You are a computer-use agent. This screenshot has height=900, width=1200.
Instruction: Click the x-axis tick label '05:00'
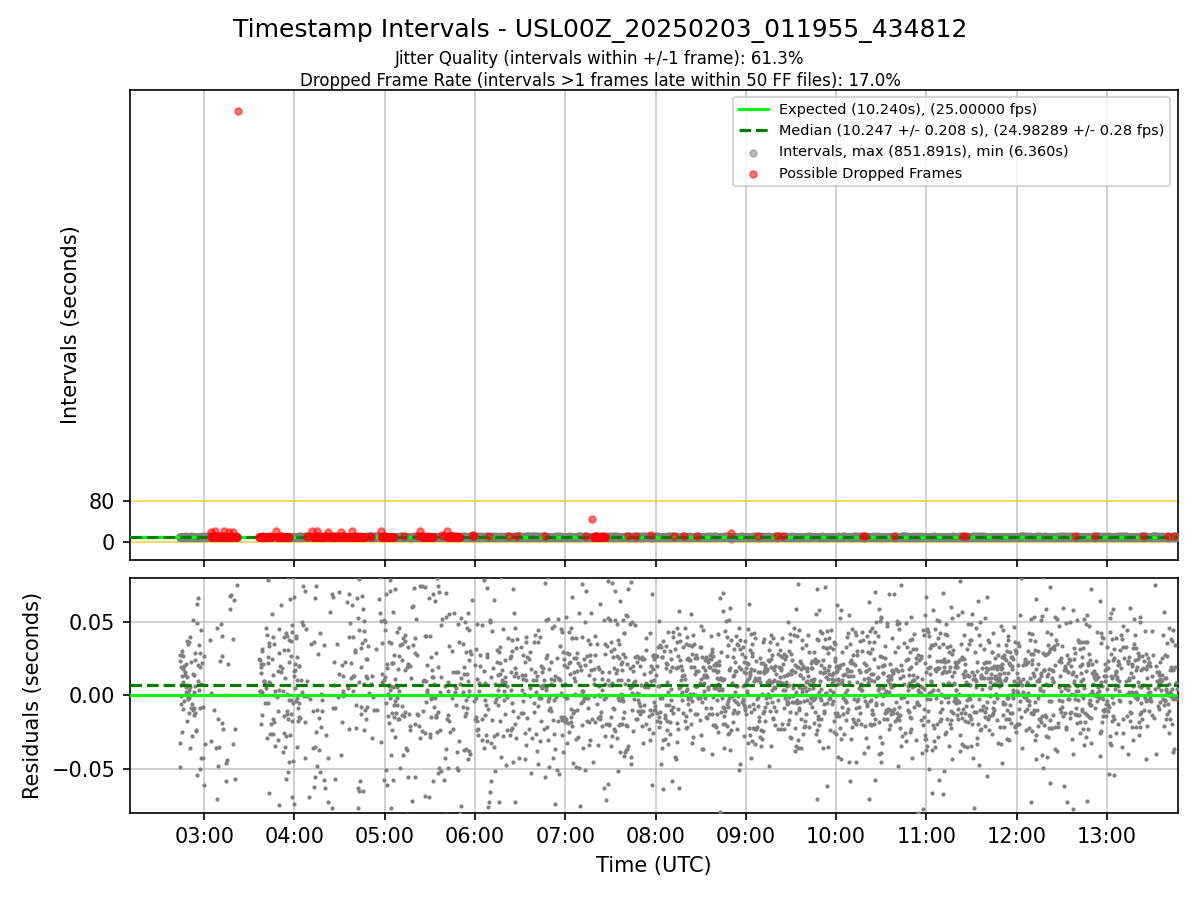tap(385, 836)
